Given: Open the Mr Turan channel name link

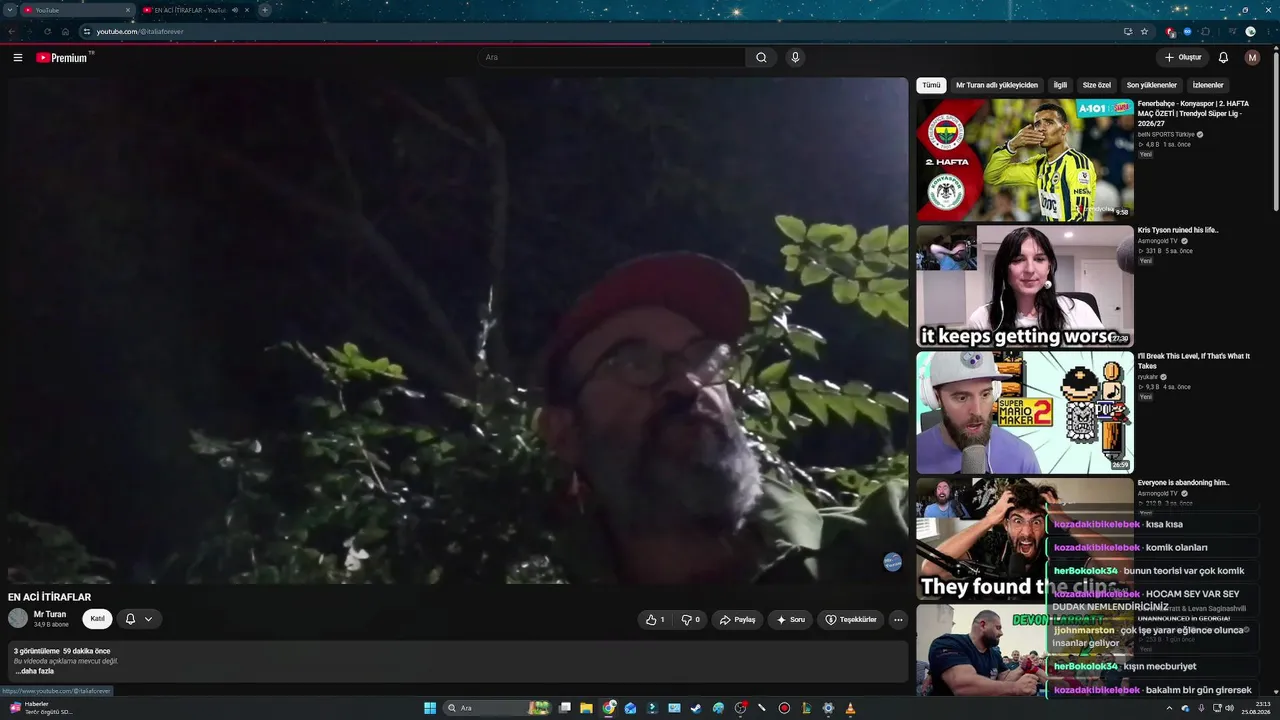Looking at the screenshot, I should tap(50, 614).
